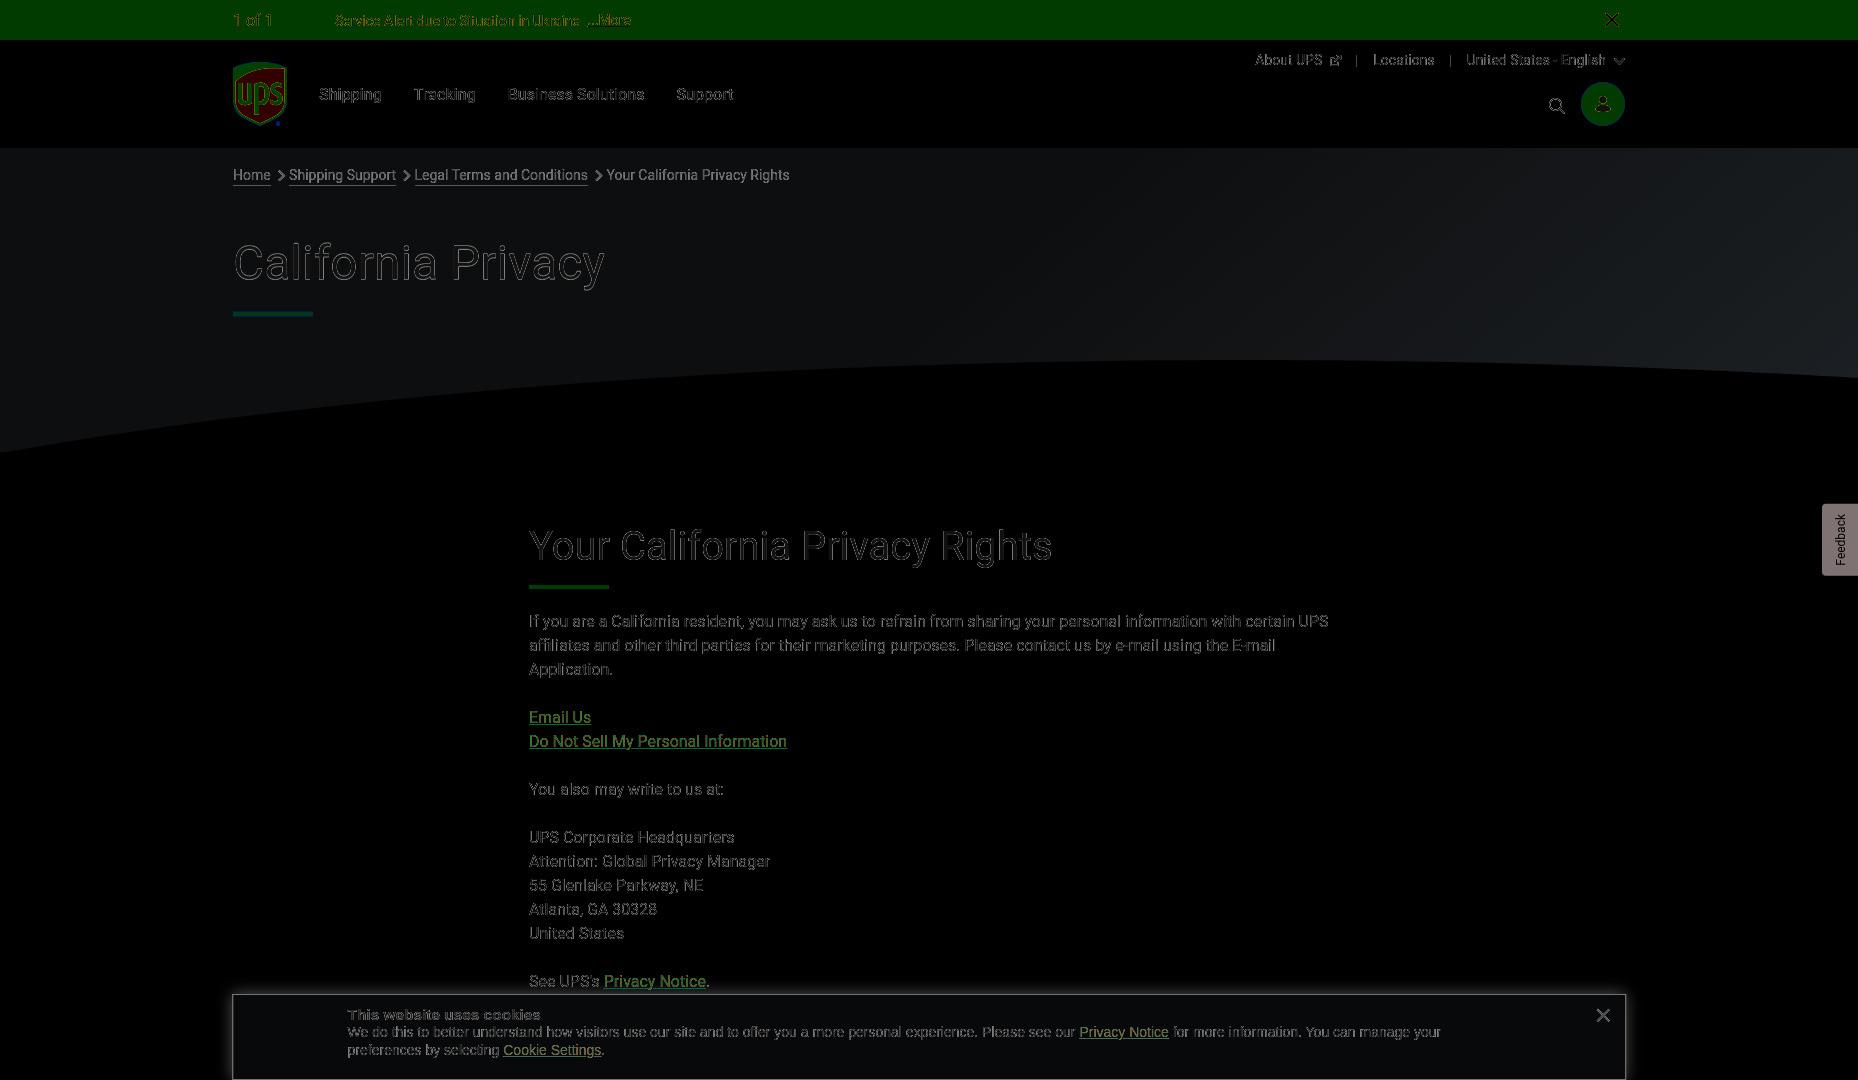
Task: Open the Shipping menu
Action: tap(350, 94)
